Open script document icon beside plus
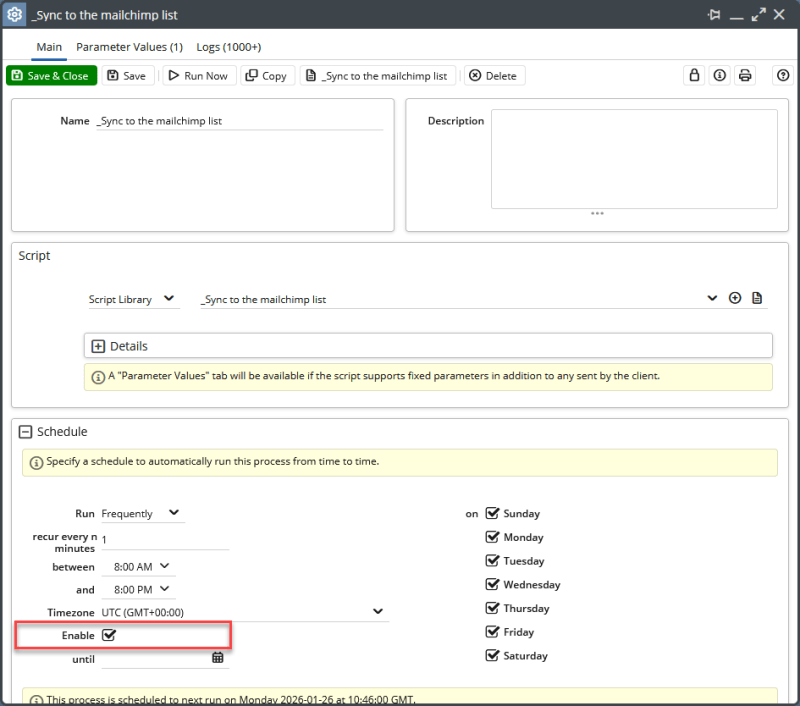Image resolution: width=800 pixels, height=706 pixels. (x=757, y=298)
